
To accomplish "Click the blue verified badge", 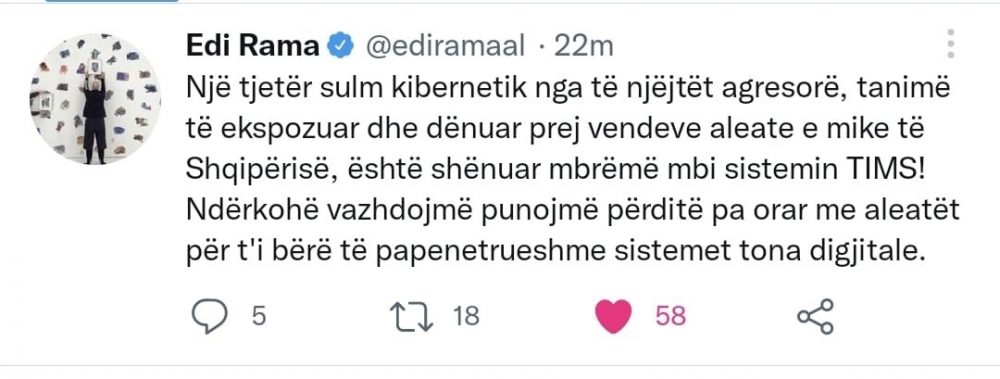I will point(340,46).
